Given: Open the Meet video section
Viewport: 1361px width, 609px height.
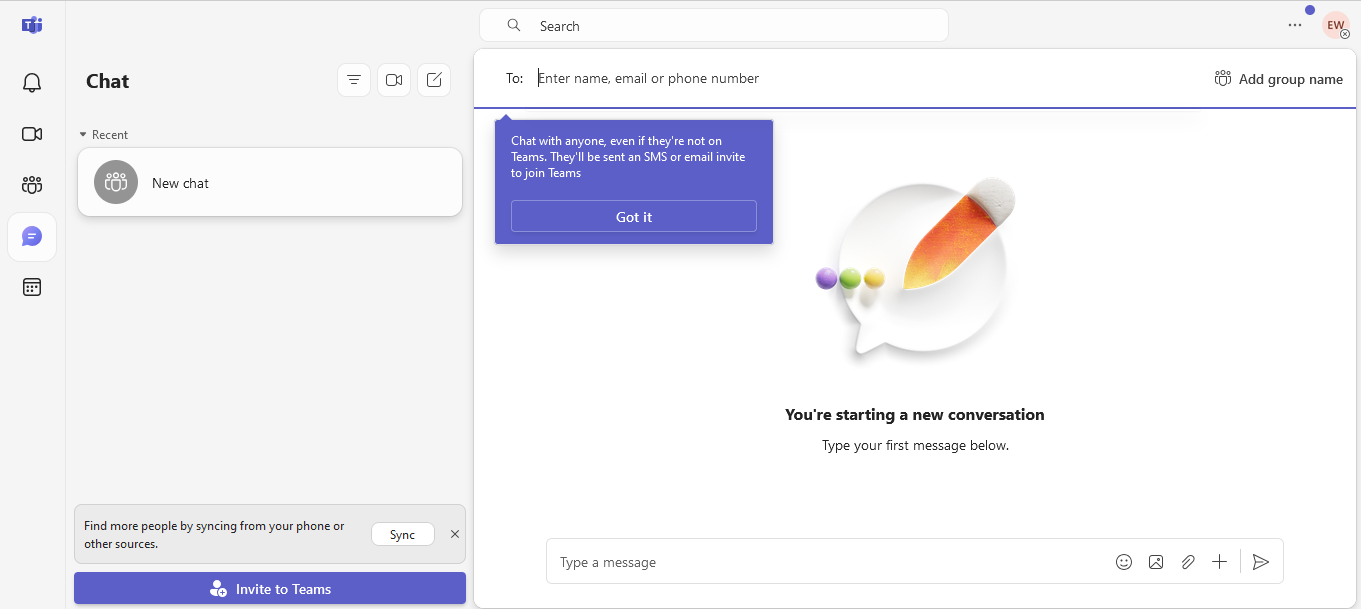Looking at the screenshot, I should (31, 134).
